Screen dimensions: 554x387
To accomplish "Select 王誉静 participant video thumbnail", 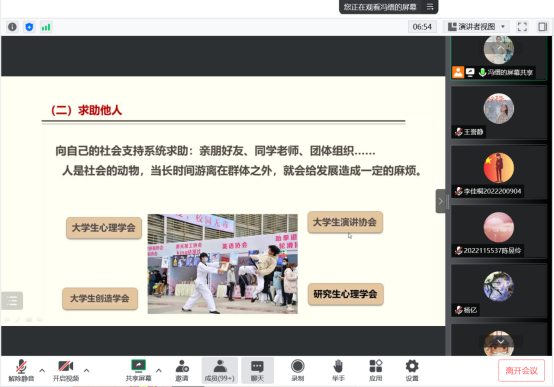I will (499, 112).
